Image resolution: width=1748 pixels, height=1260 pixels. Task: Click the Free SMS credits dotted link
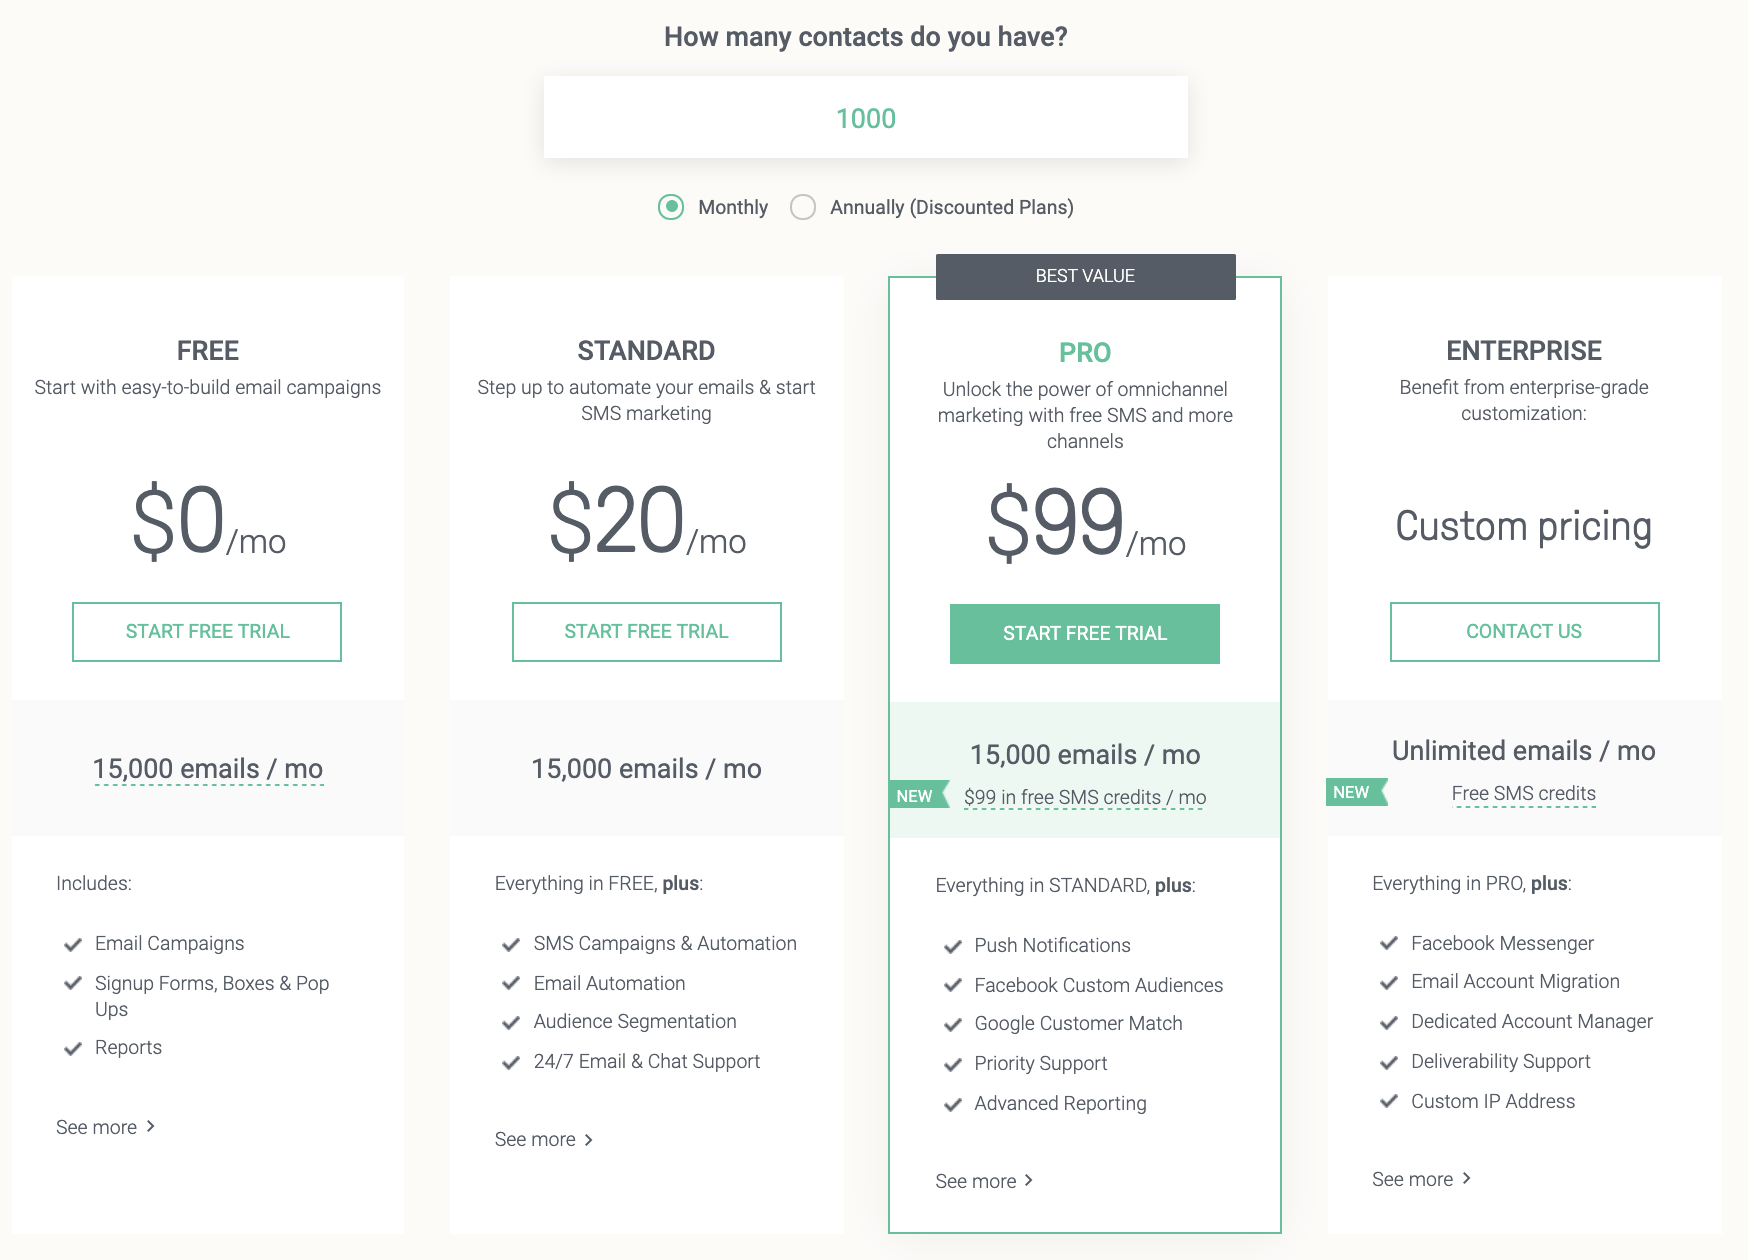coord(1524,794)
